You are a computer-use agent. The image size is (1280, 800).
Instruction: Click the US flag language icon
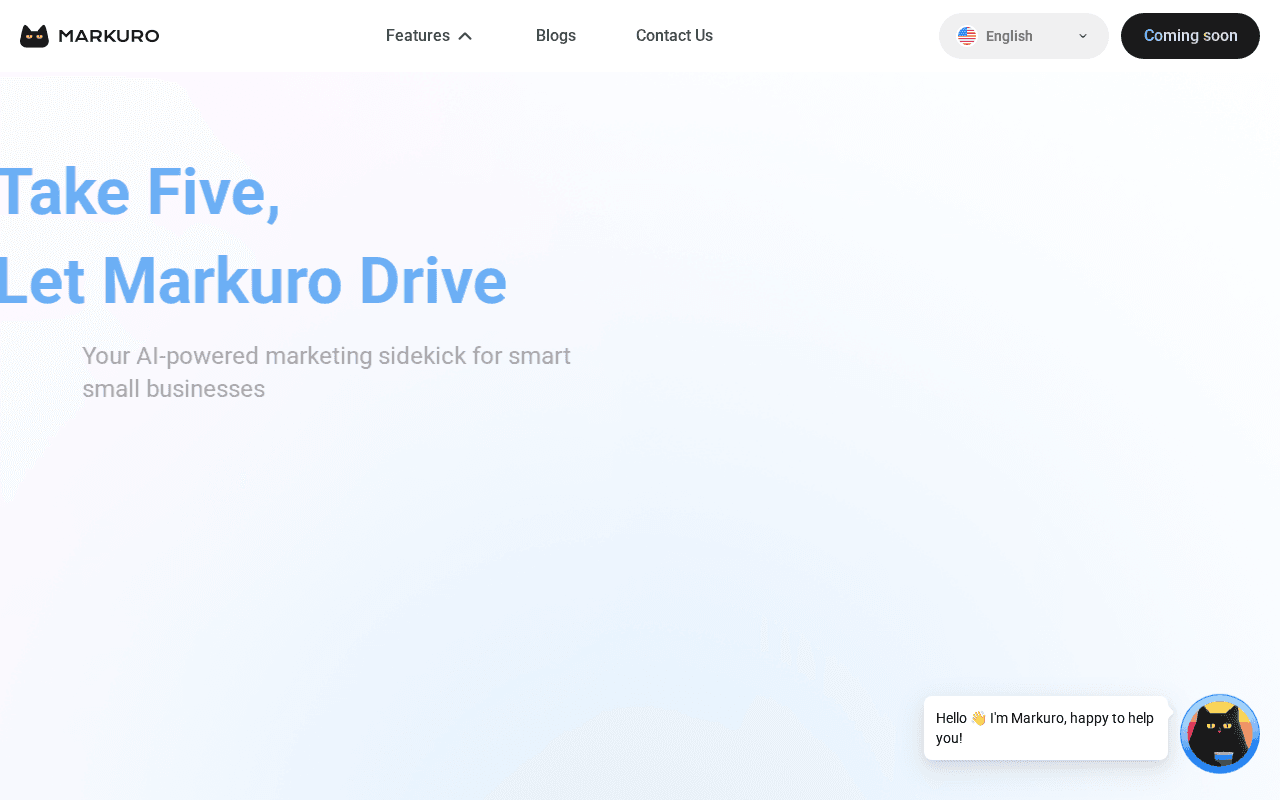click(967, 36)
